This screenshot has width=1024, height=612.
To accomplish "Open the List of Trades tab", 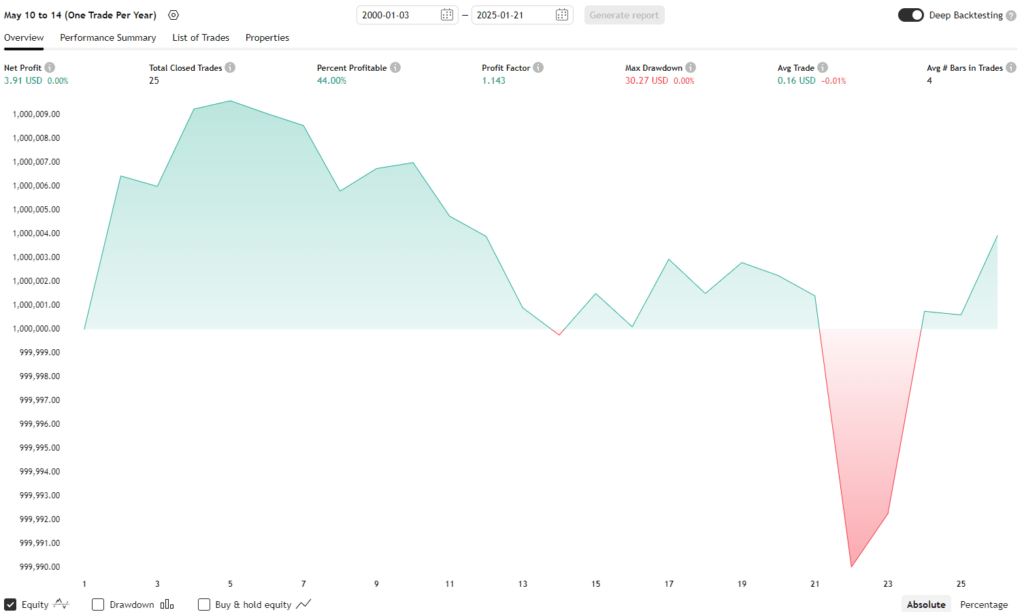I will [x=201, y=38].
